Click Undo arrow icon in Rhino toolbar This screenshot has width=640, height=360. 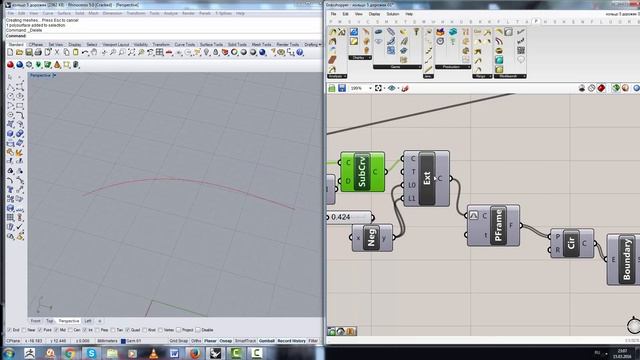(x=85, y=52)
